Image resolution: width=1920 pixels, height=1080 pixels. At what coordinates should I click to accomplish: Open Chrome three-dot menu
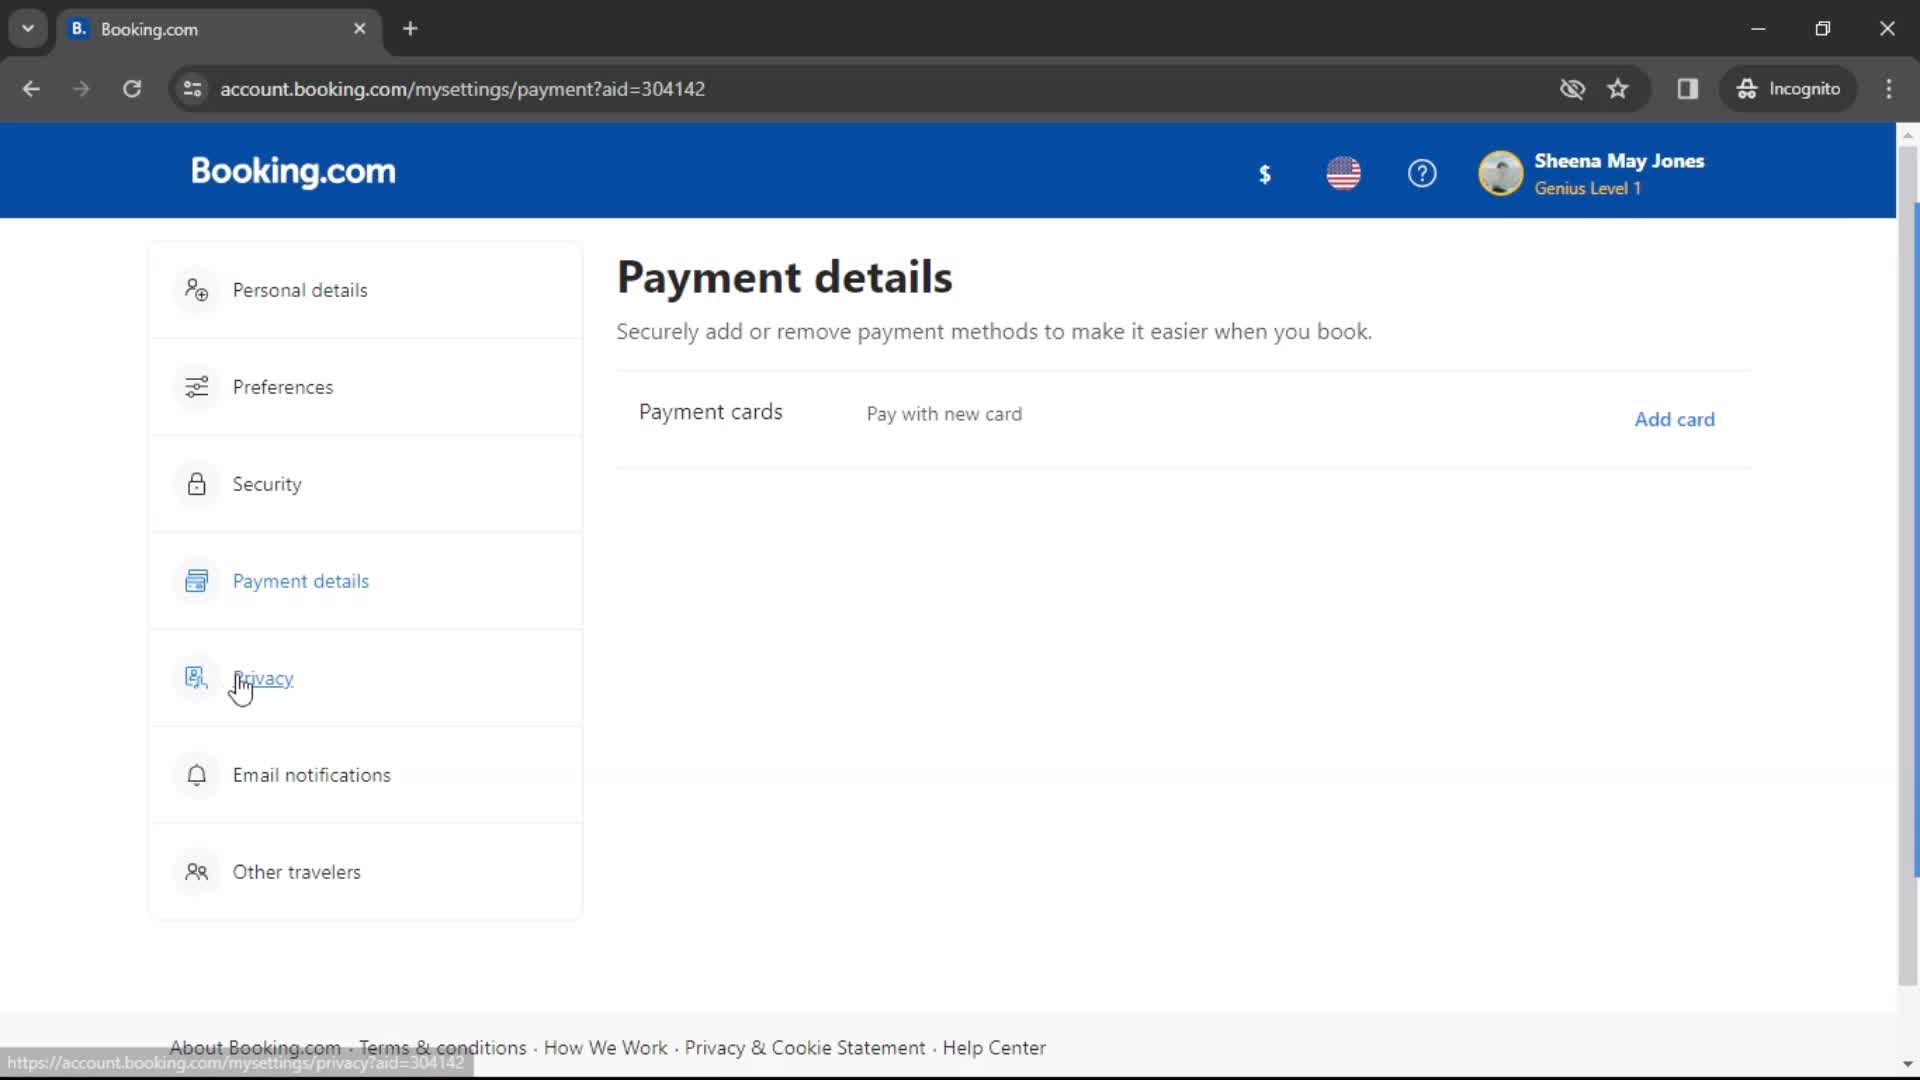(1889, 89)
